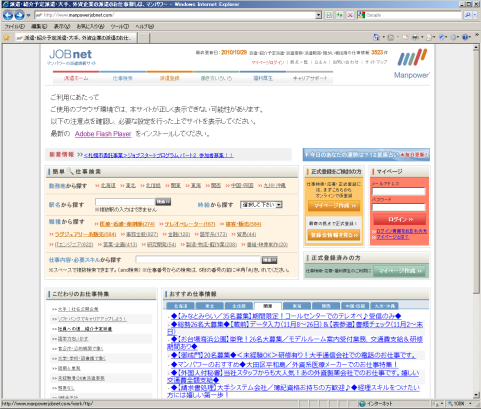Select the open Manpower page browser tab
Image resolution: width=481 pixels, height=409 pixels.
point(76,38)
